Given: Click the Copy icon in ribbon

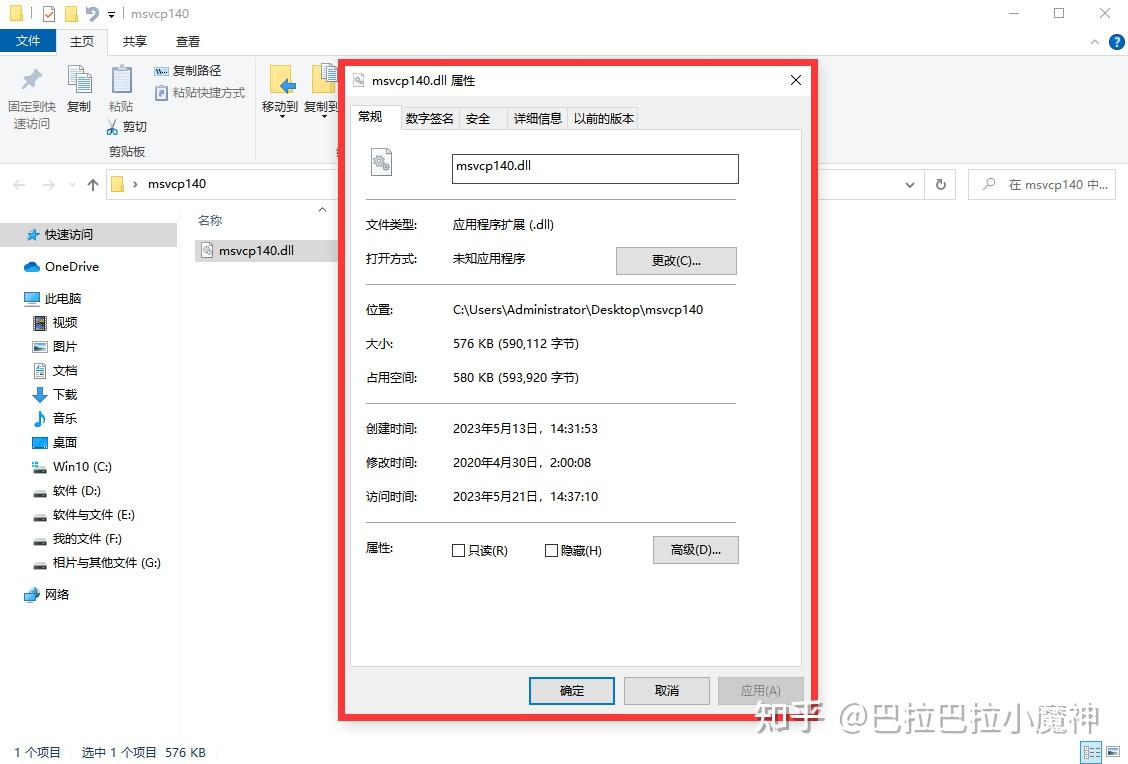Looking at the screenshot, I should [x=79, y=79].
